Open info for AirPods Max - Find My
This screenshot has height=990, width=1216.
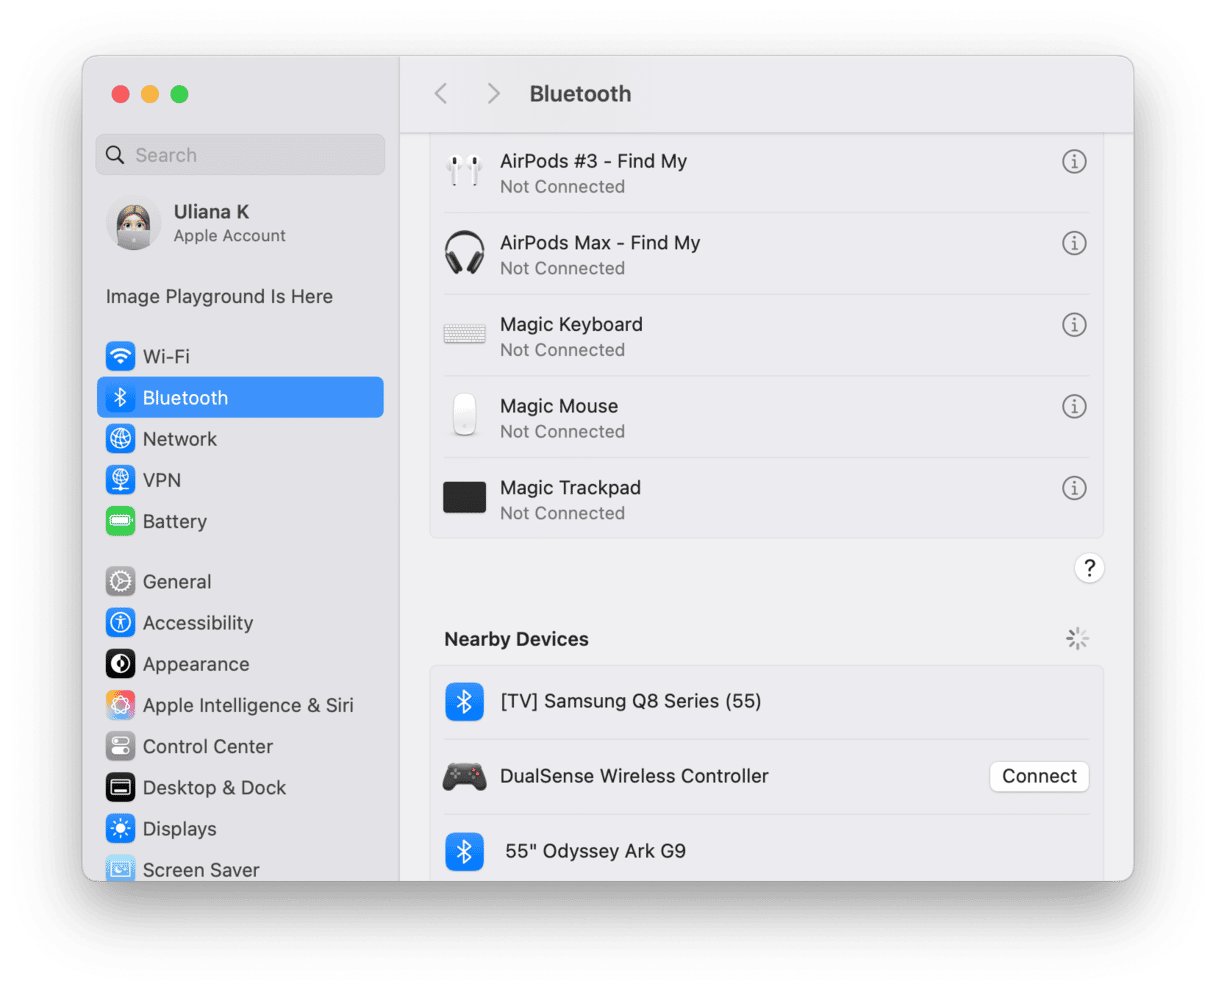[x=1074, y=243]
